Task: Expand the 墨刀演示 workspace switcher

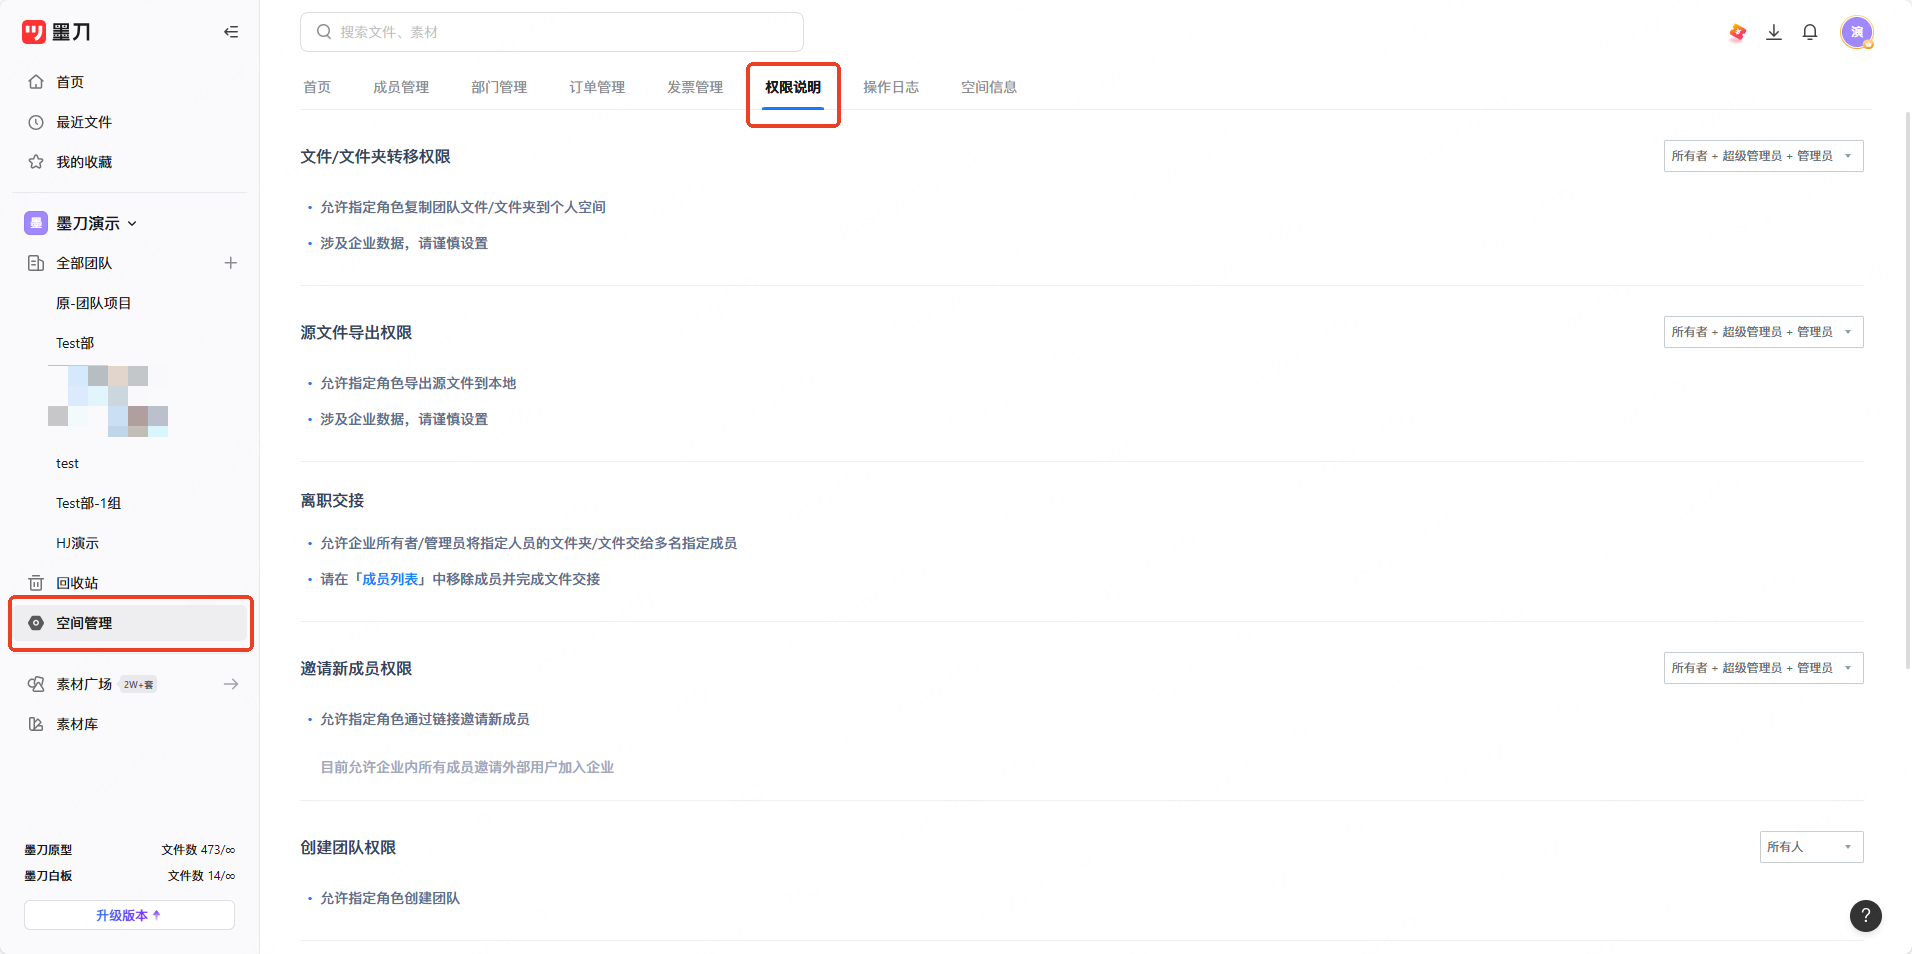Action: tap(82, 223)
